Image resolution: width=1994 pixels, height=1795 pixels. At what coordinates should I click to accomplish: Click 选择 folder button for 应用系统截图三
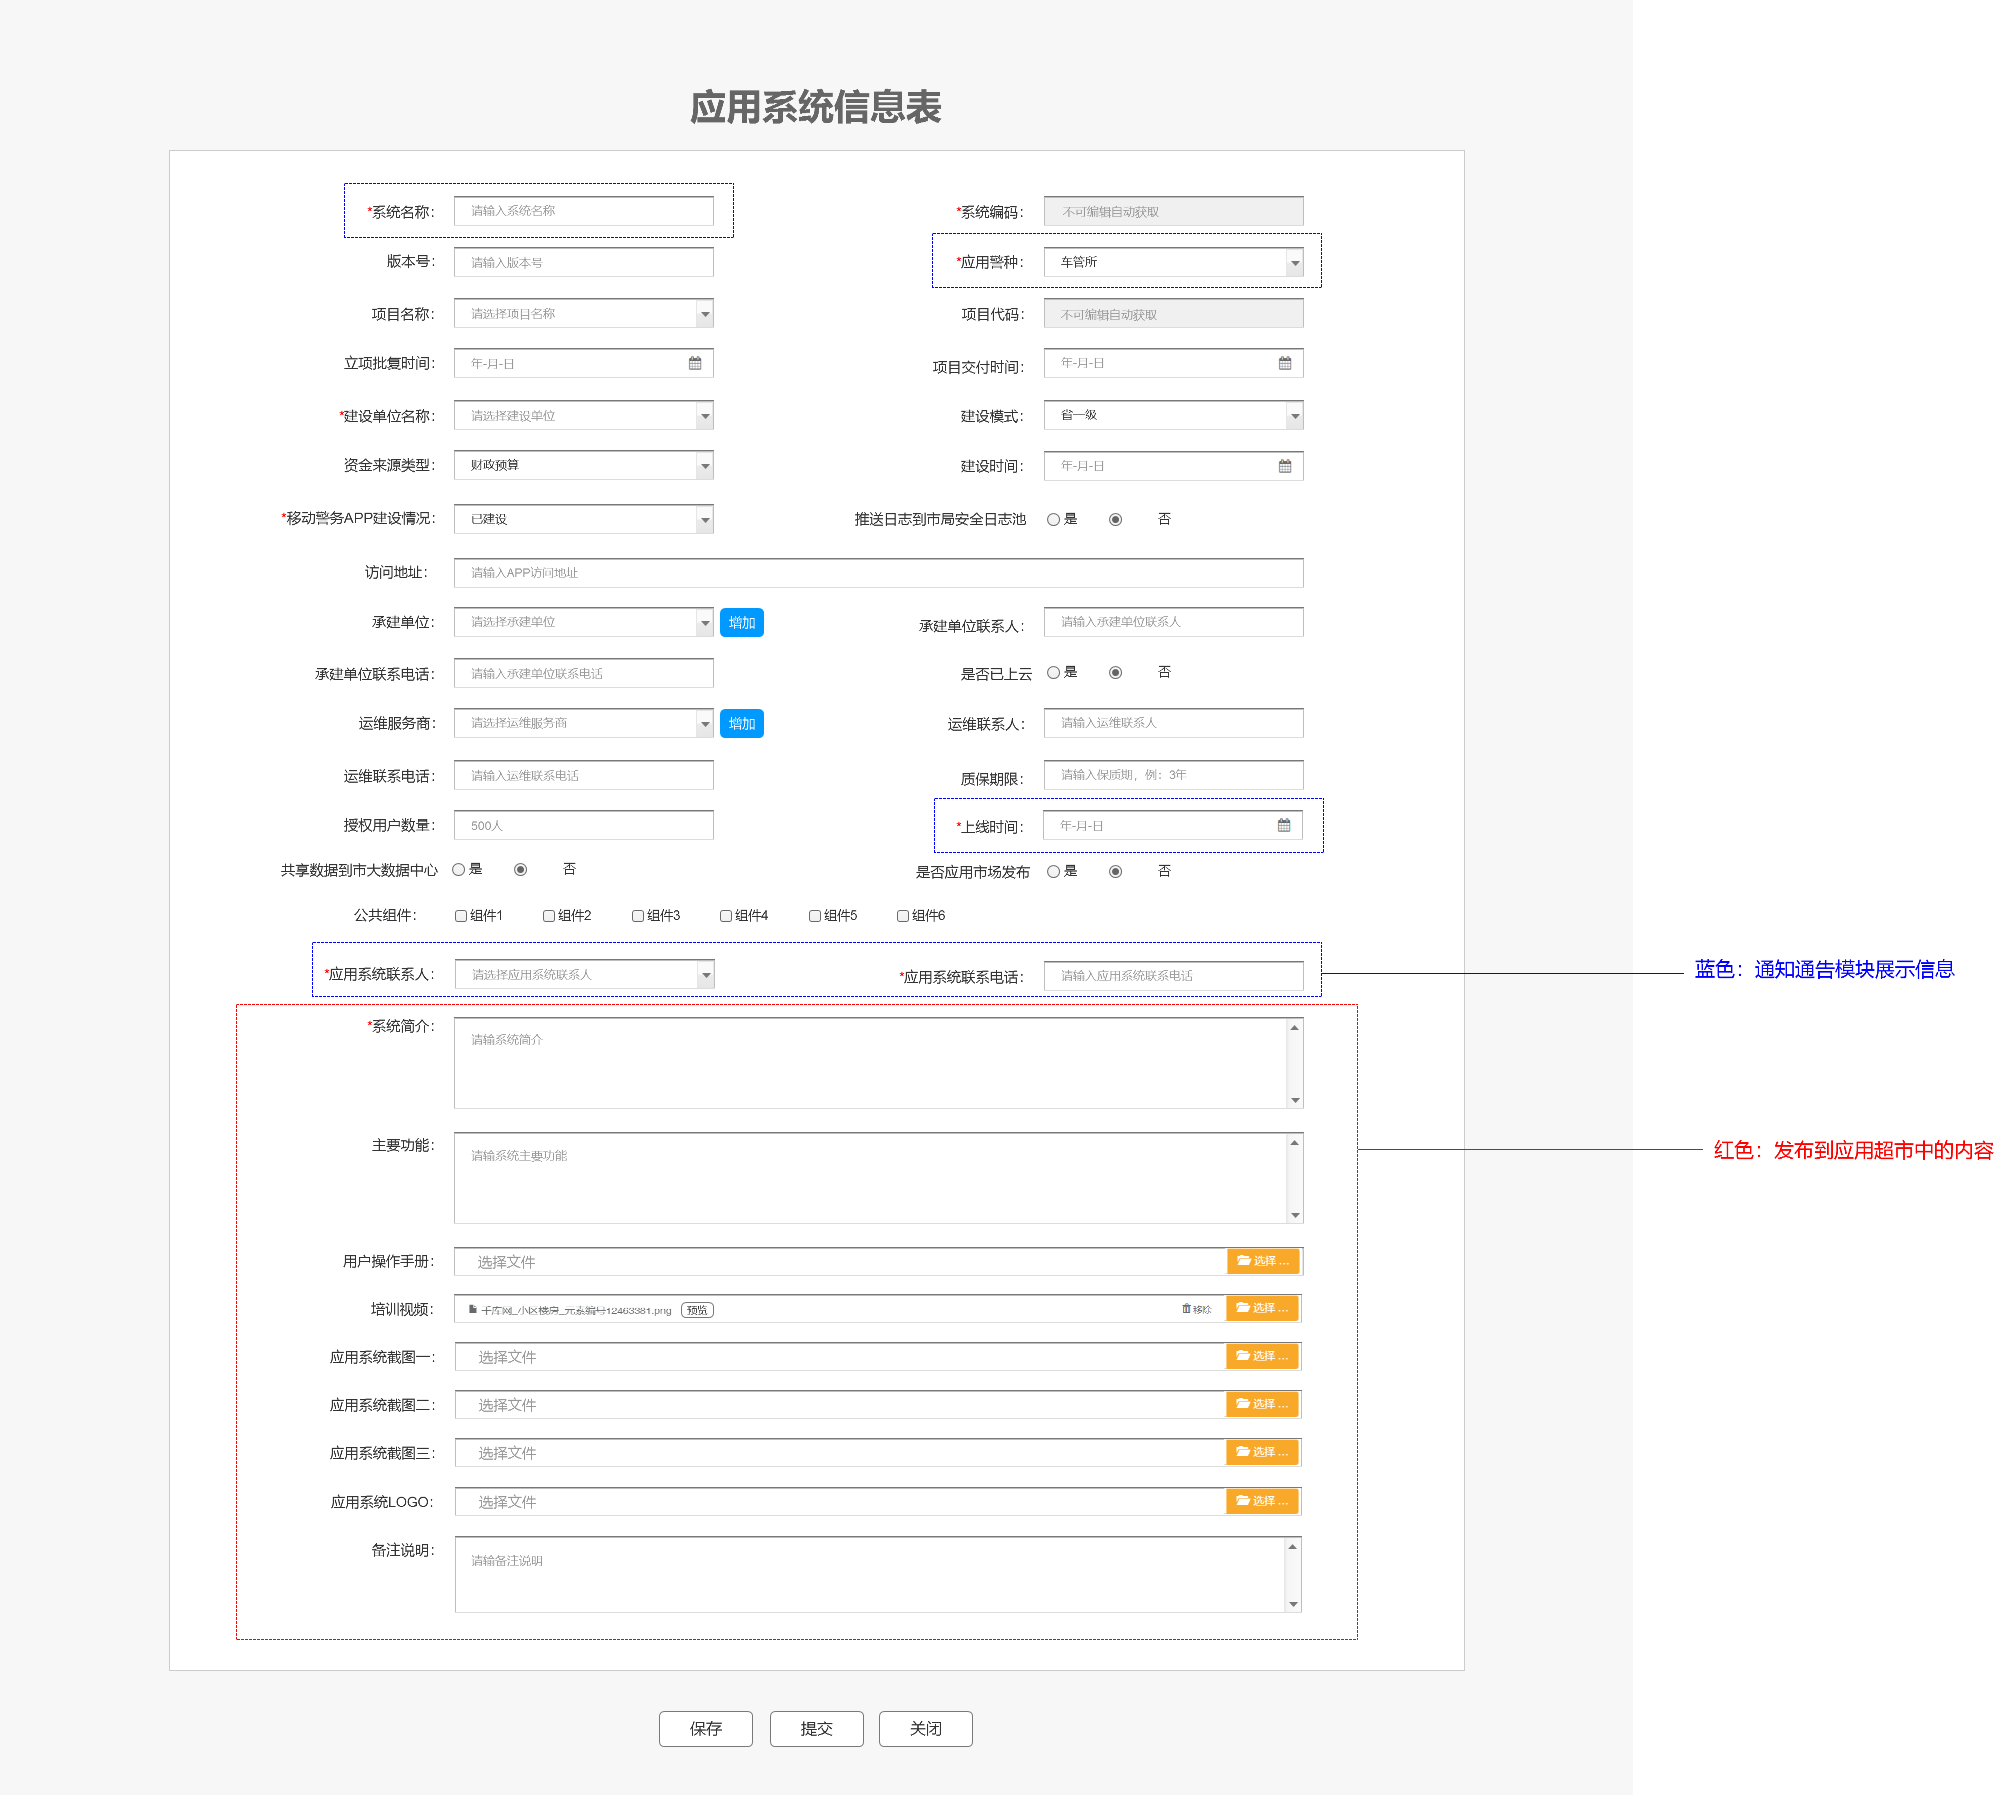pos(1262,1452)
